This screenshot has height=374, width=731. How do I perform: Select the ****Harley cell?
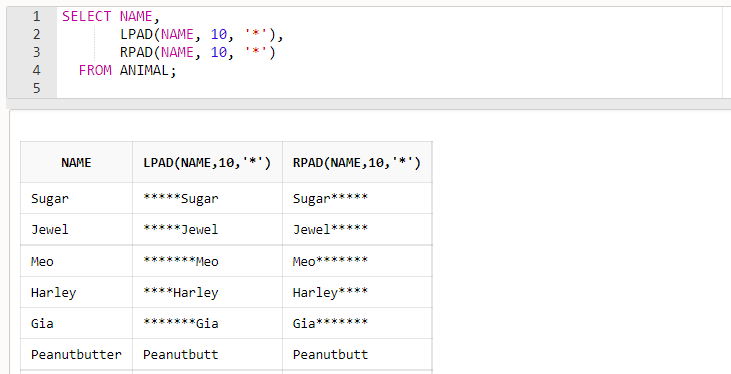click(x=207, y=292)
